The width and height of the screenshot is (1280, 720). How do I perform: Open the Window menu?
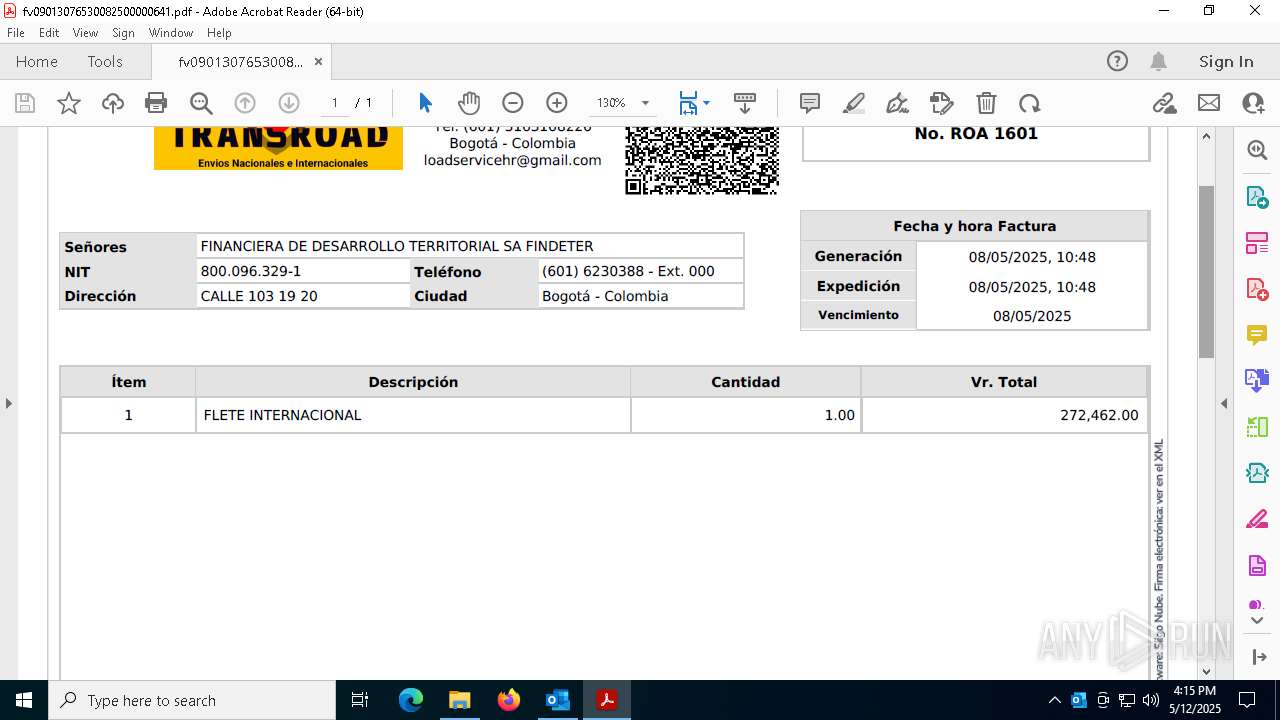click(x=171, y=33)
